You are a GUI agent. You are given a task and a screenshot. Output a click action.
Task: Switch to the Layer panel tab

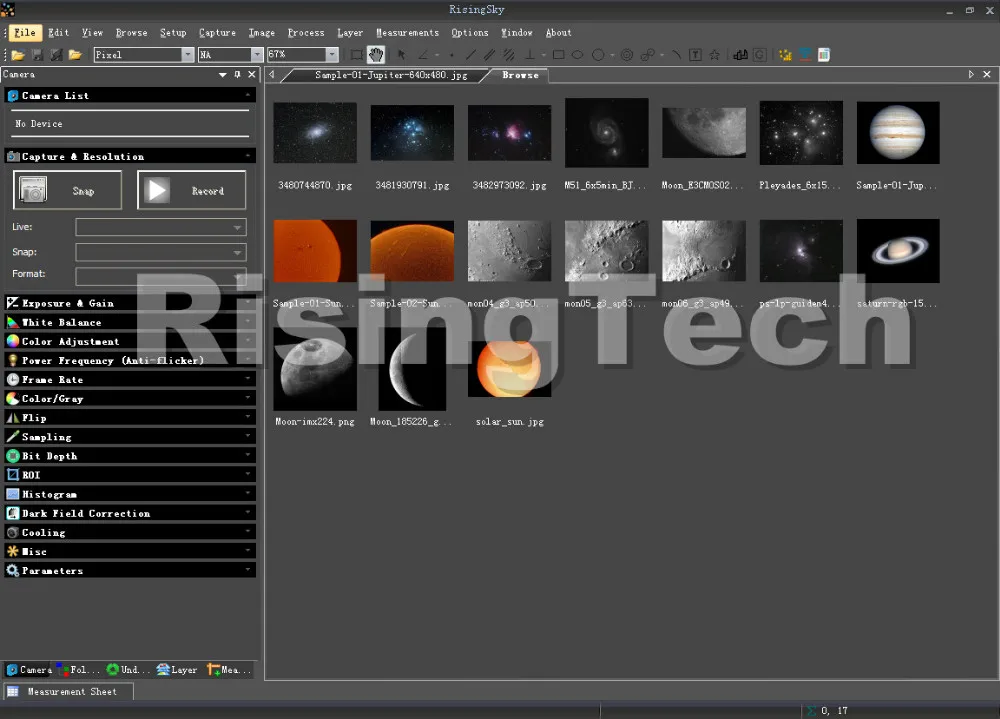177,670
